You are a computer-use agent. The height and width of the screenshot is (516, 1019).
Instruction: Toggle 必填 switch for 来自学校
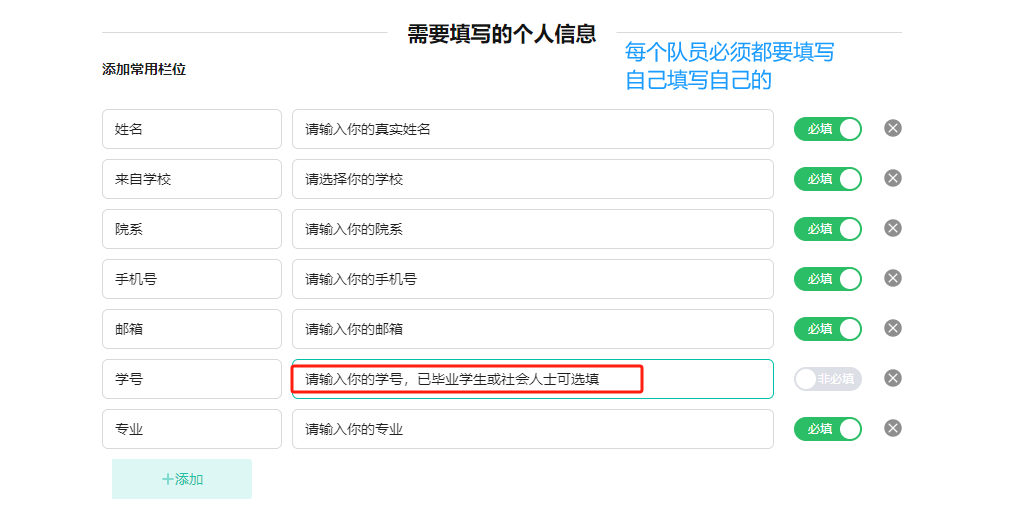click(x=828, y=179)
